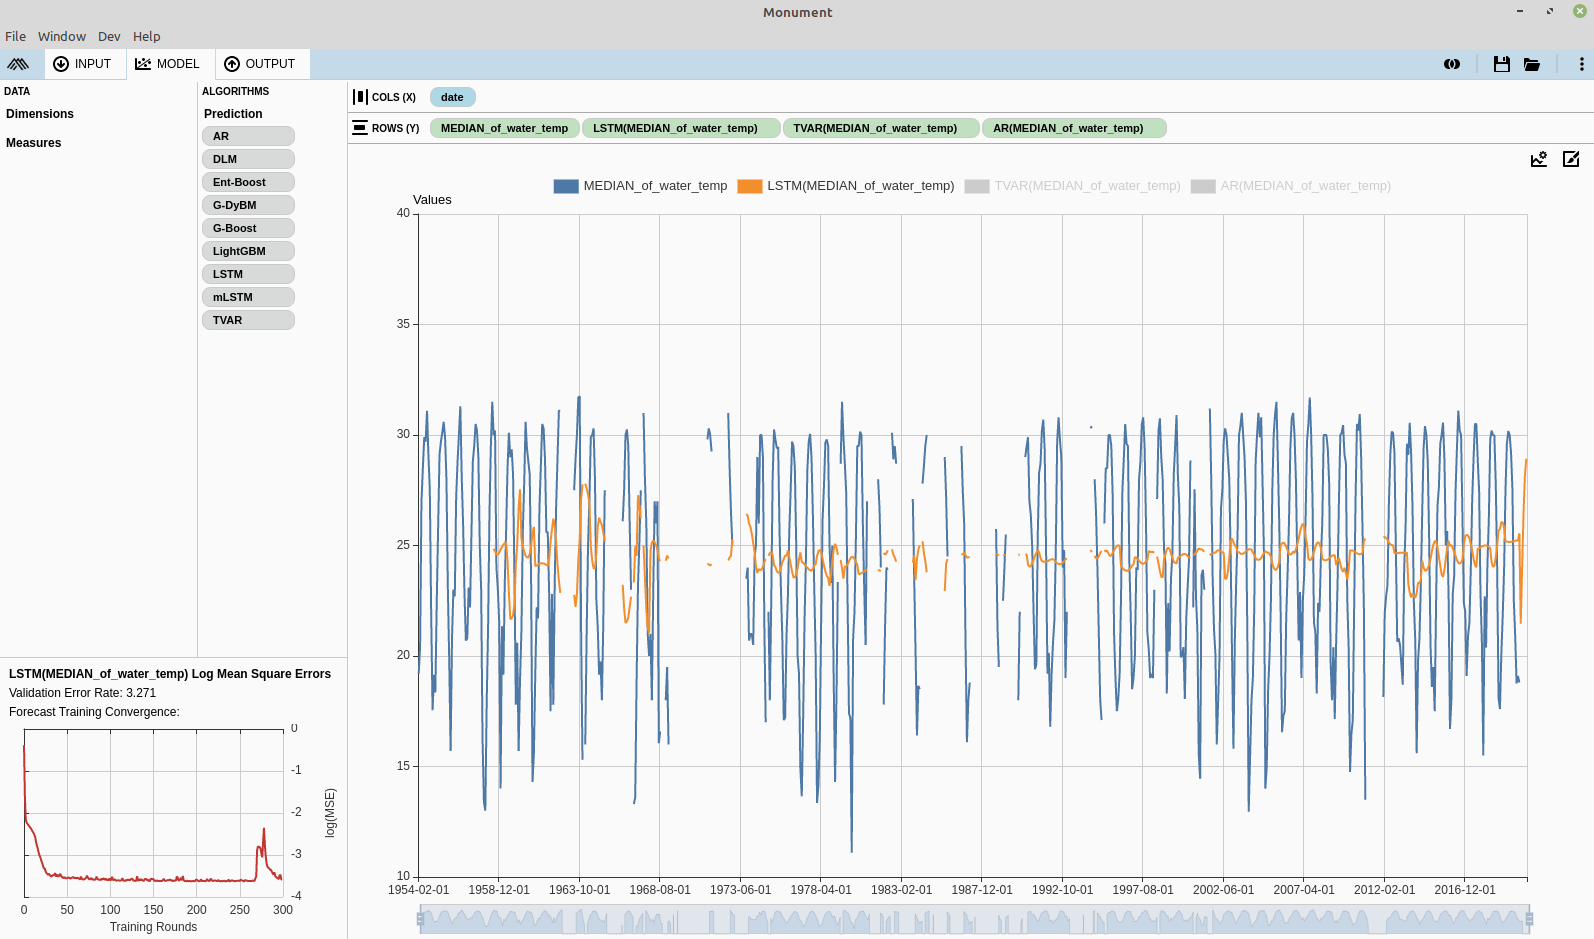Choose the Ent-Boost algorithm
The height and width of the screenshot is (939, 1594).
[x=248, y=182]
